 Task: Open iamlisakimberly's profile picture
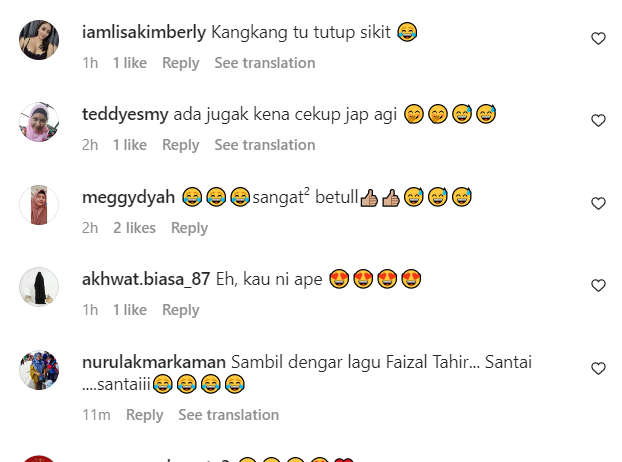tap(39, 40)
